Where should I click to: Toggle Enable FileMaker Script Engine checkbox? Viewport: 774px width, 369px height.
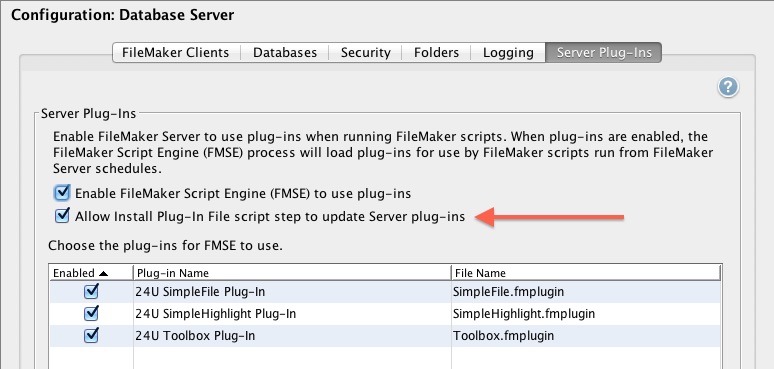pyautogui.click(x=62, y=193)
